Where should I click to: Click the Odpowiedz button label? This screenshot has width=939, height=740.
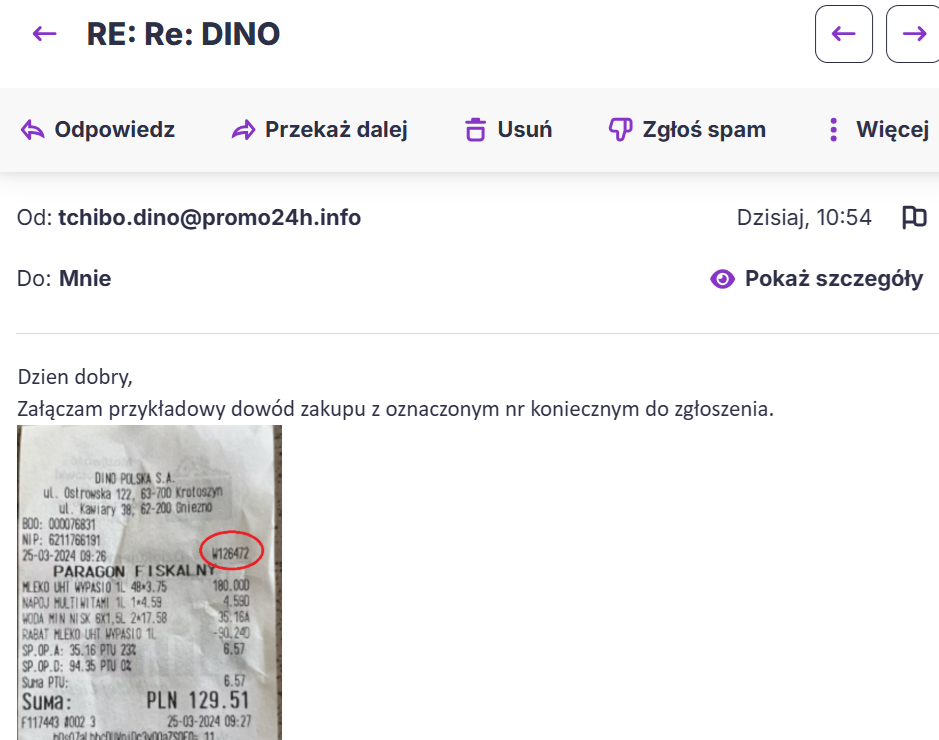coord(114,130)
